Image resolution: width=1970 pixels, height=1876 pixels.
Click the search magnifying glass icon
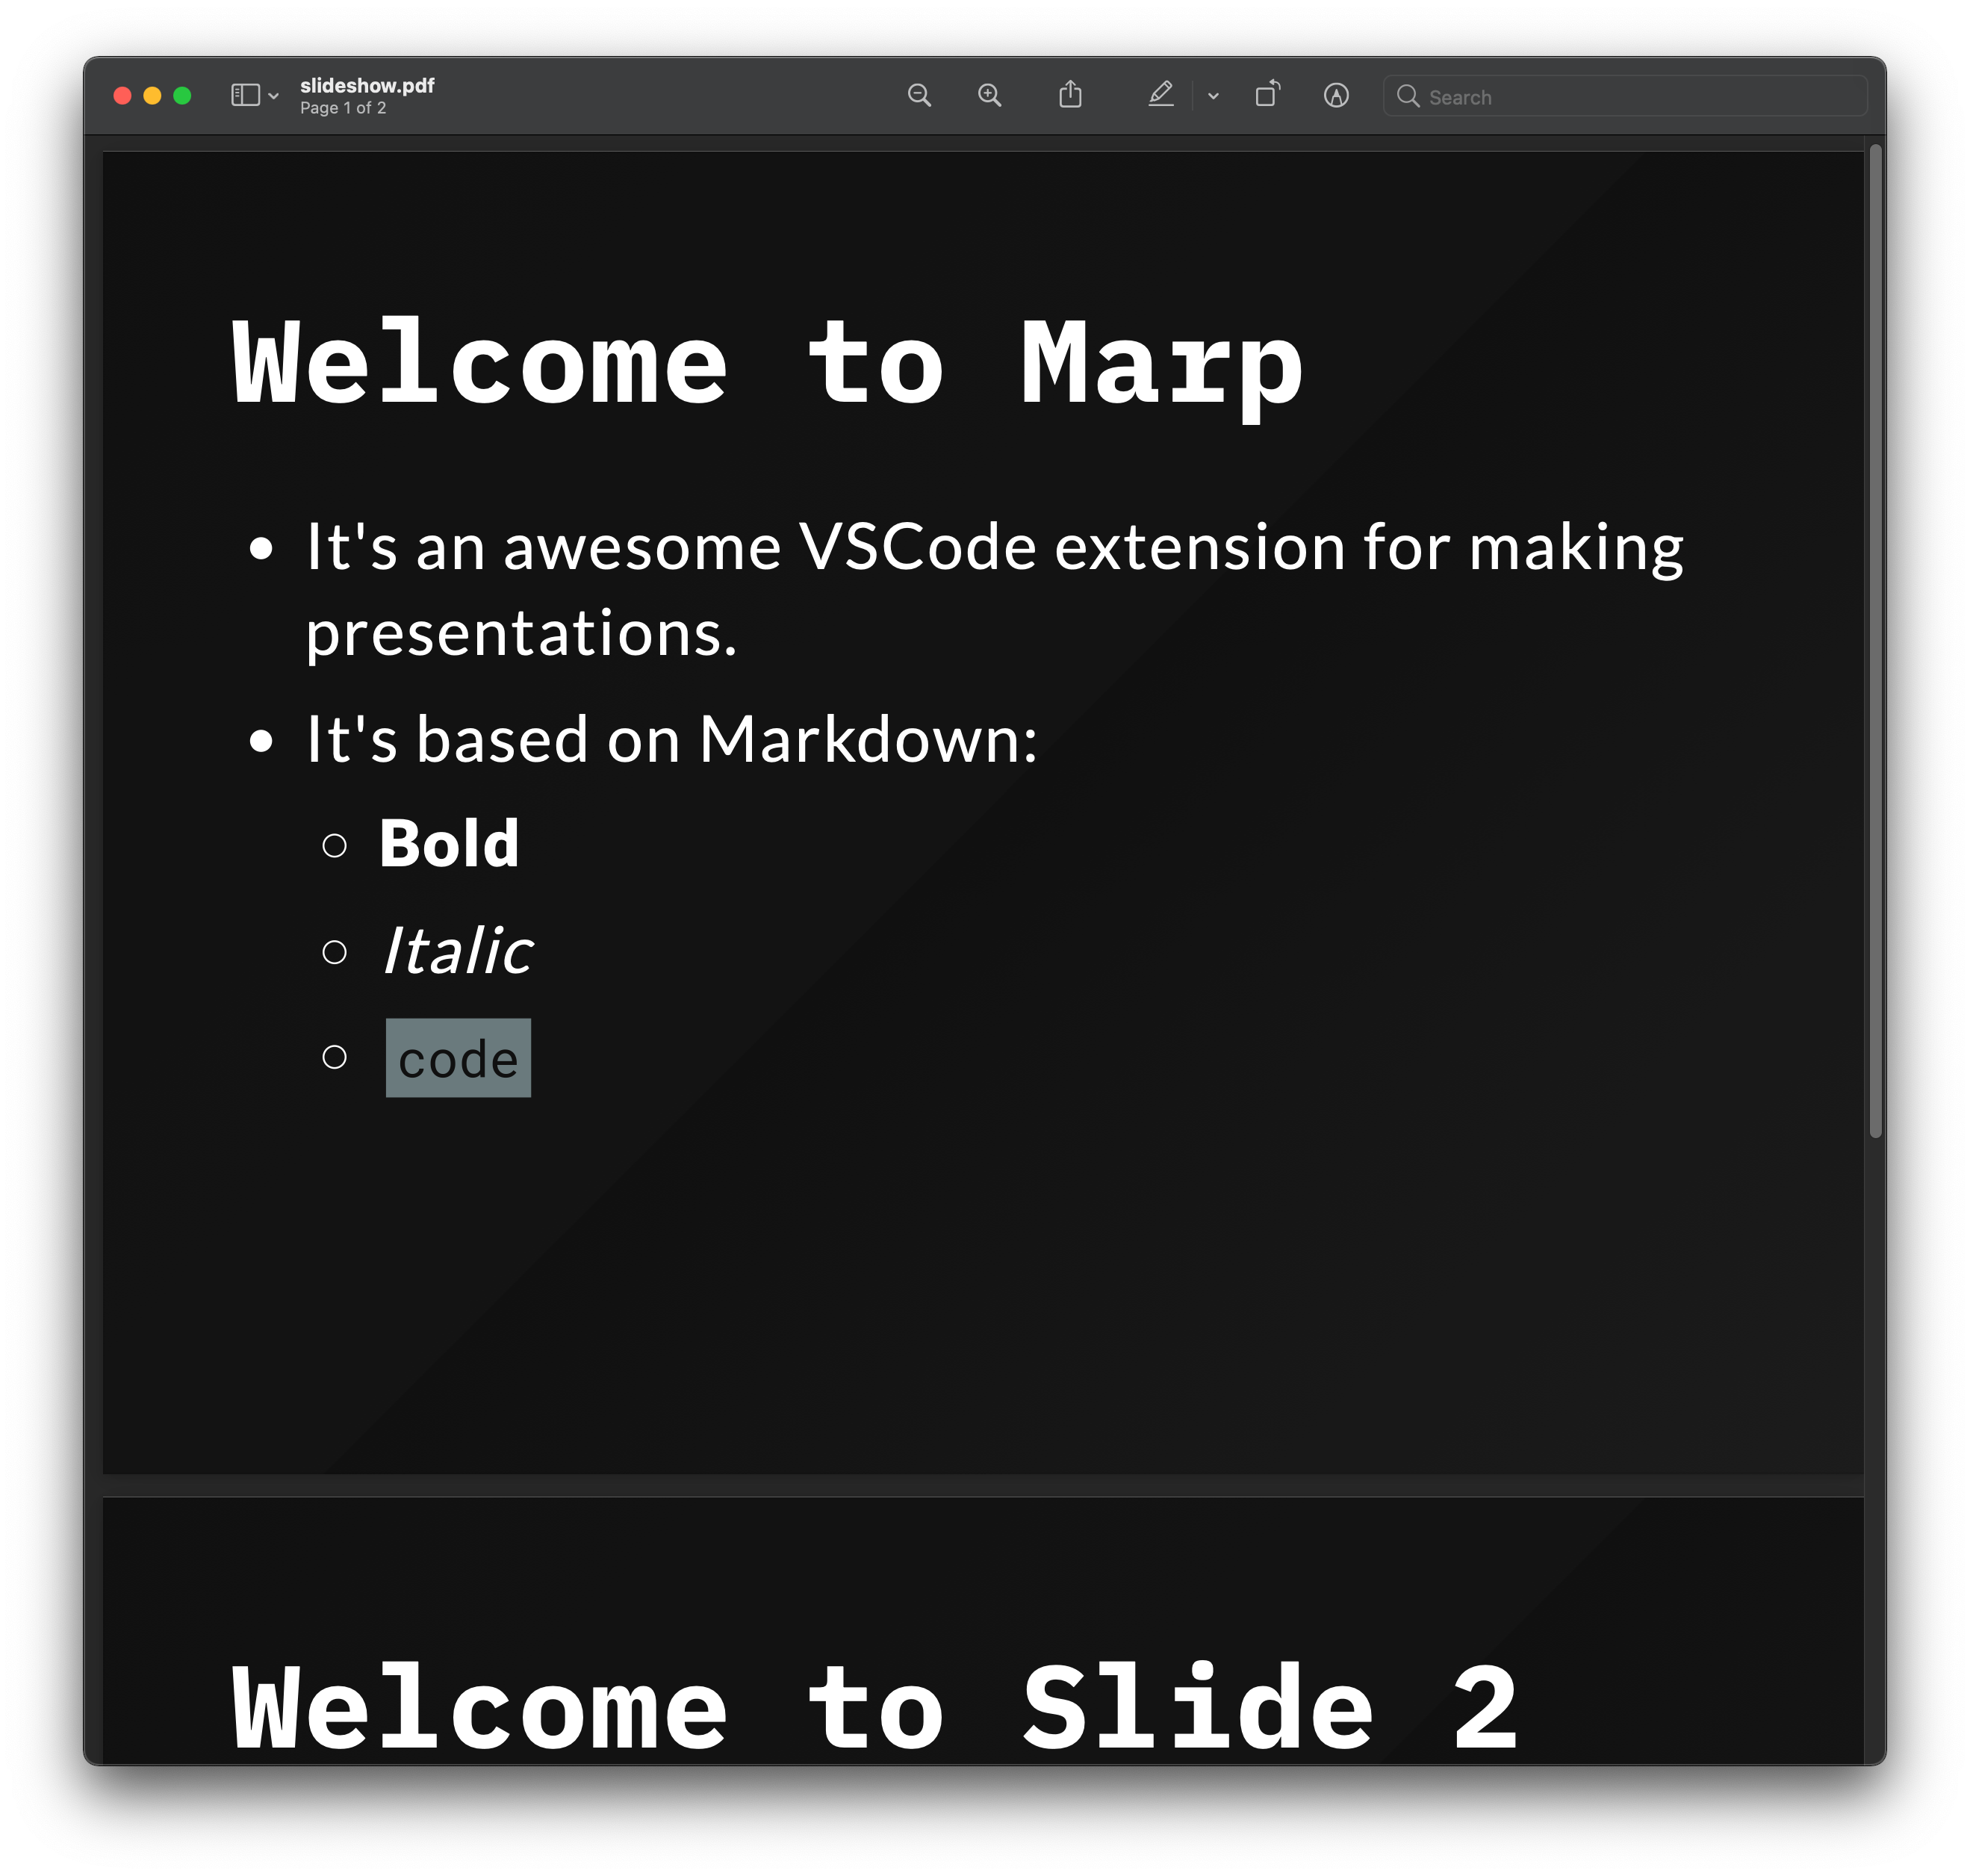[x=1408, y=96]
